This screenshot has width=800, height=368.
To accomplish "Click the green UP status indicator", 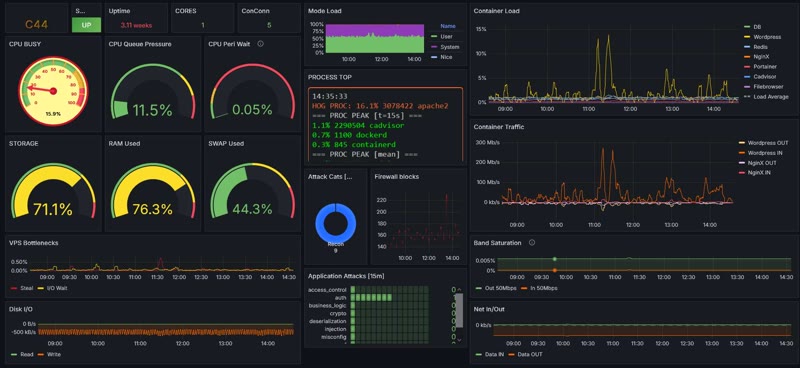I will tap(86, 25).
